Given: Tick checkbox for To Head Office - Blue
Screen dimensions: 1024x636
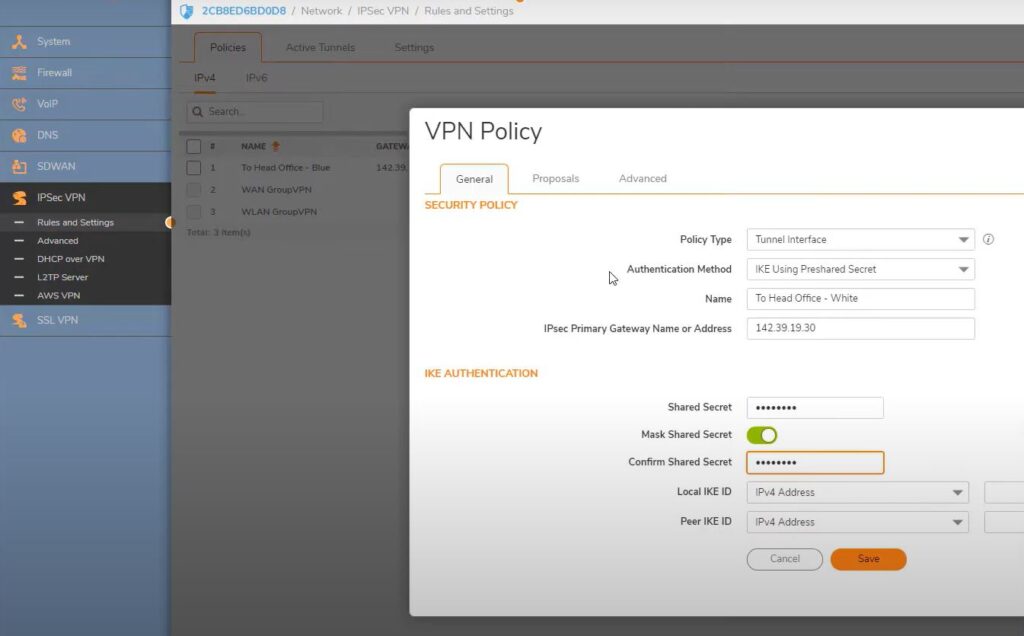Looking at the screenshot, I should point(194,168).
